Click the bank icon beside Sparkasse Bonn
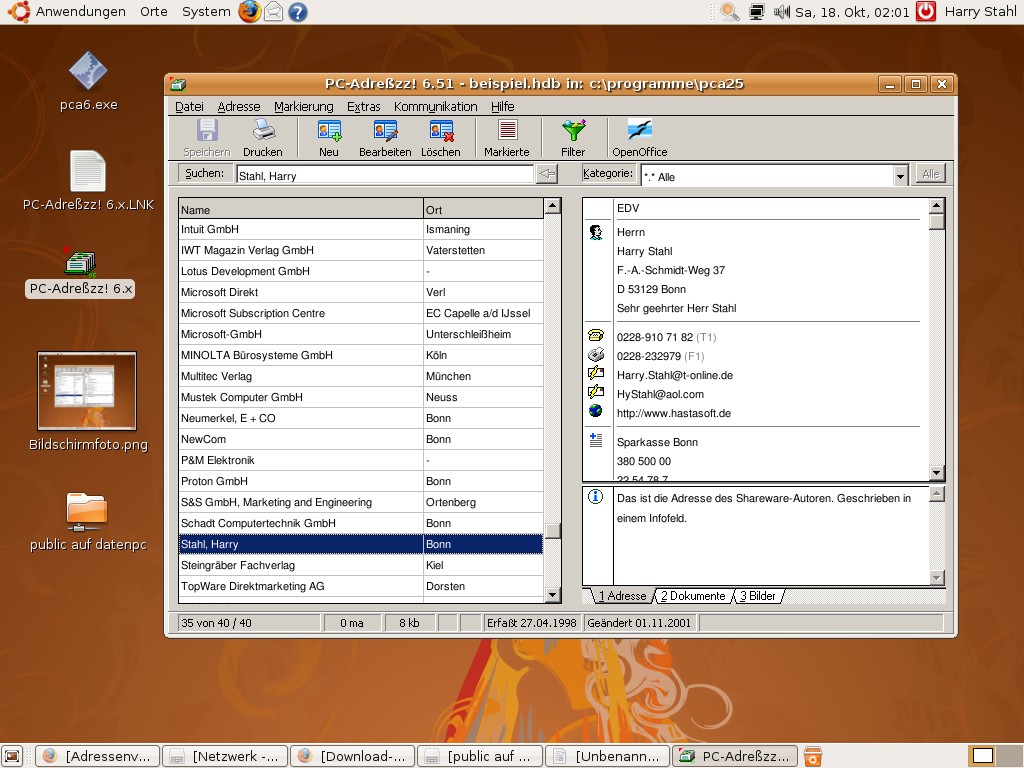This screenshot has height=768, width=1024. 596,440
